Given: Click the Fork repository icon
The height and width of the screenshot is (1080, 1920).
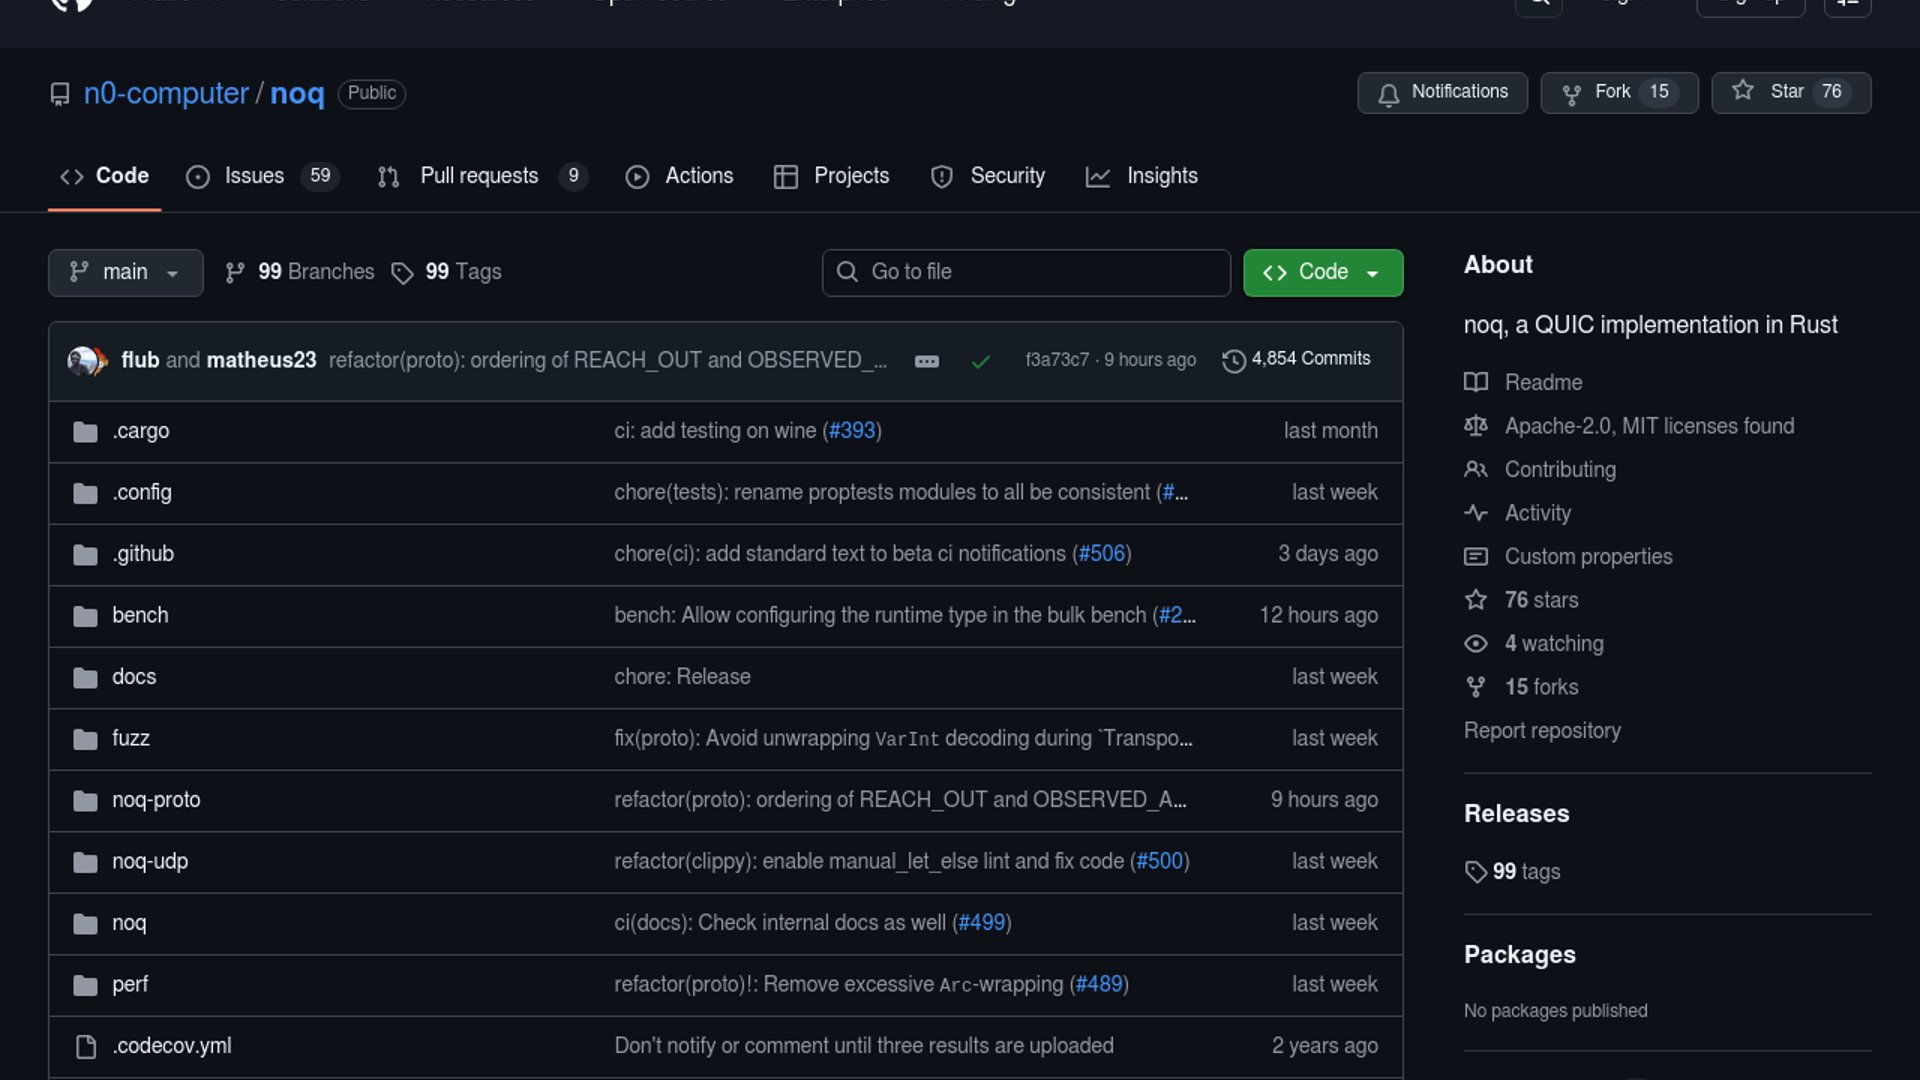Looking at the screenshot, I should 1571,94.
